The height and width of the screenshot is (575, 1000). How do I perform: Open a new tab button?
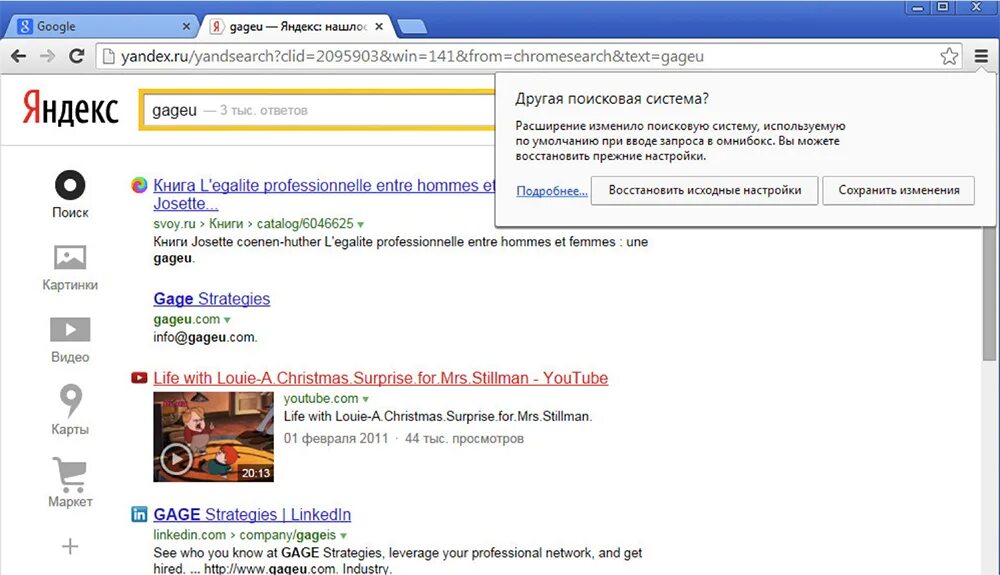point(411,26)
